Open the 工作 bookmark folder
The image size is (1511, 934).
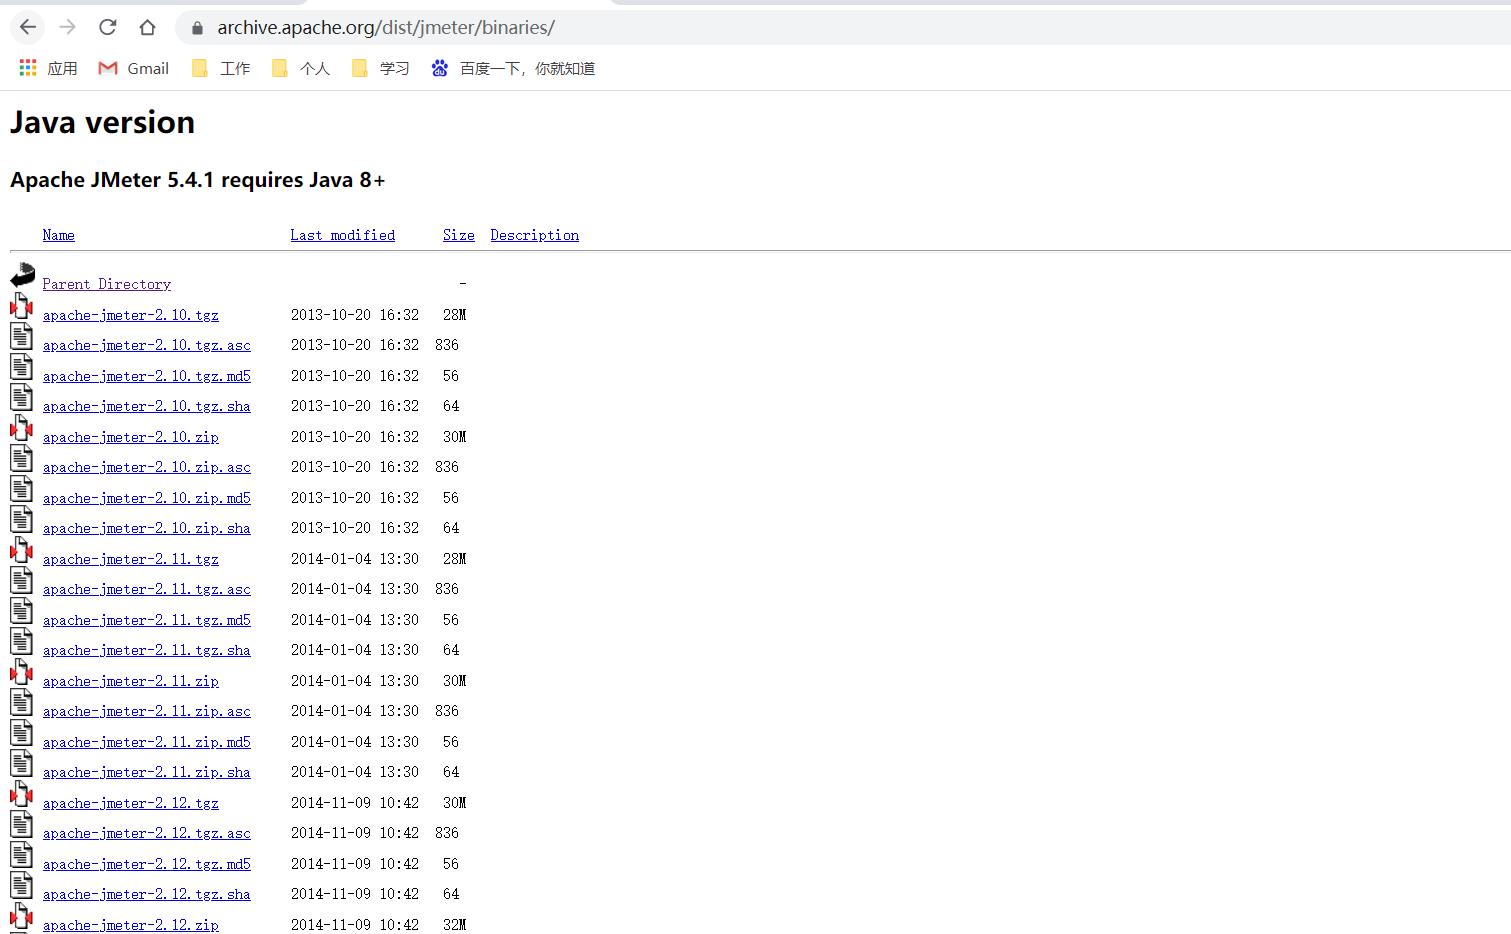[x=221, y=68]
